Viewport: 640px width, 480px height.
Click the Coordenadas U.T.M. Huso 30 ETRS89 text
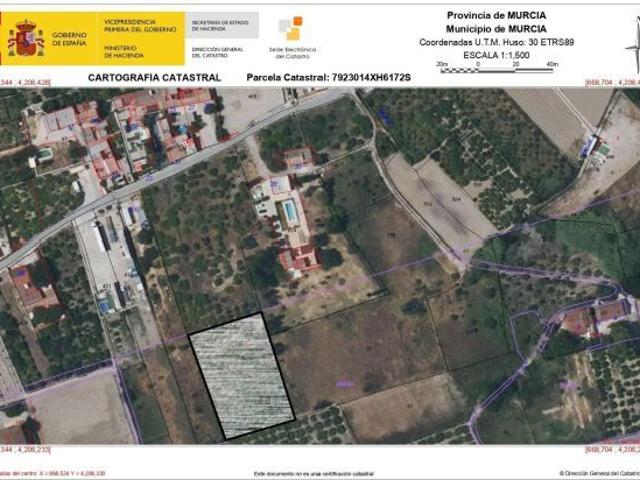click(x=496, y=41)
